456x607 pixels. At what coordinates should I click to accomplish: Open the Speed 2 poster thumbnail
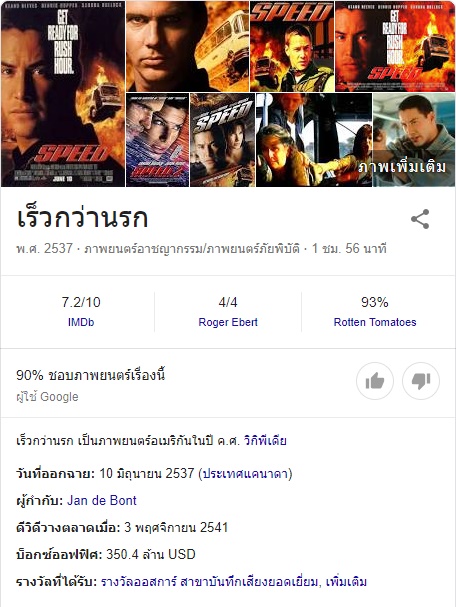(x=158, y=140)
